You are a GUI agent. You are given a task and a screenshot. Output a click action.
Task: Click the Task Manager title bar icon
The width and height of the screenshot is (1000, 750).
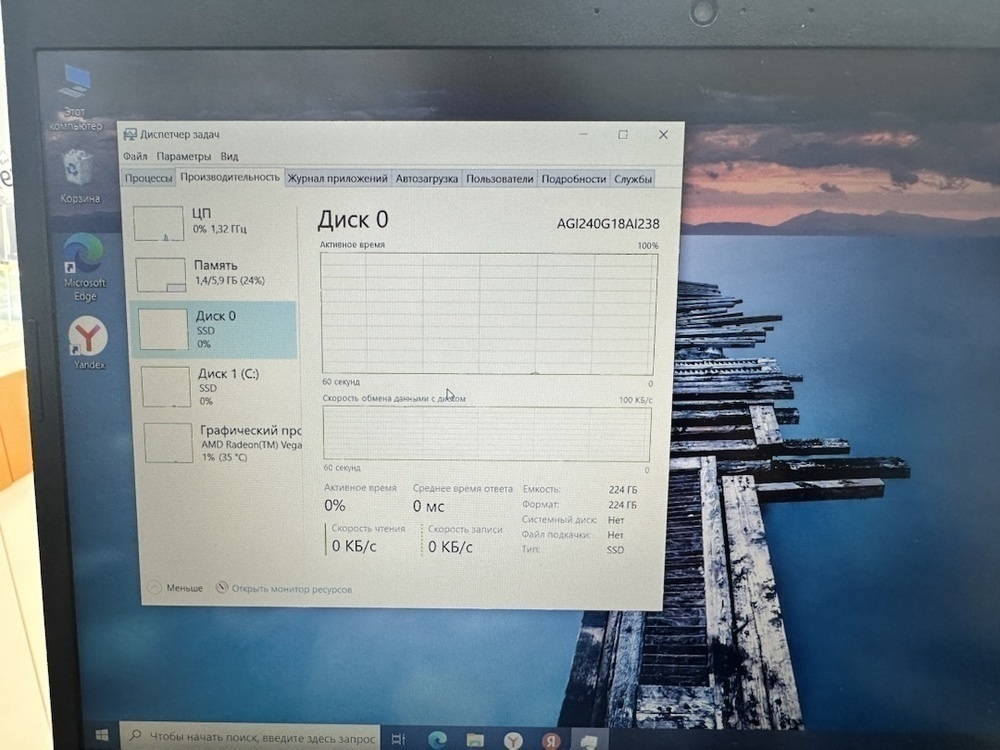click(130, 134)
